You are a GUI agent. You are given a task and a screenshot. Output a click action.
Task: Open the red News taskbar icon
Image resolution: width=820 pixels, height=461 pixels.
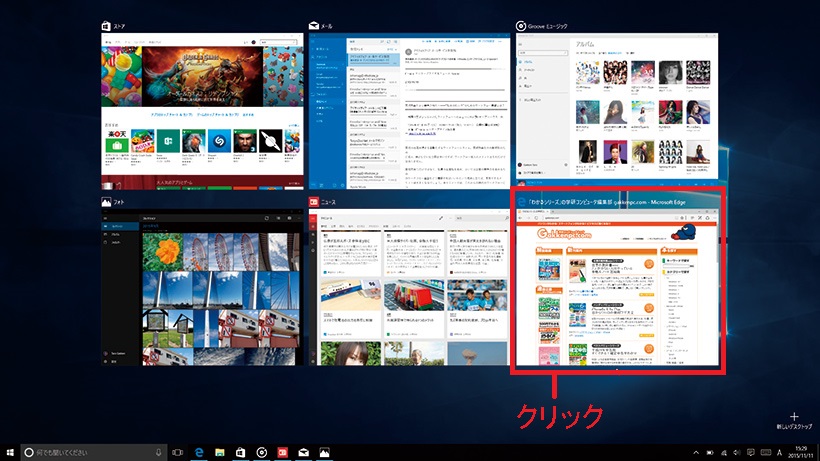click(x=282, y=452)
